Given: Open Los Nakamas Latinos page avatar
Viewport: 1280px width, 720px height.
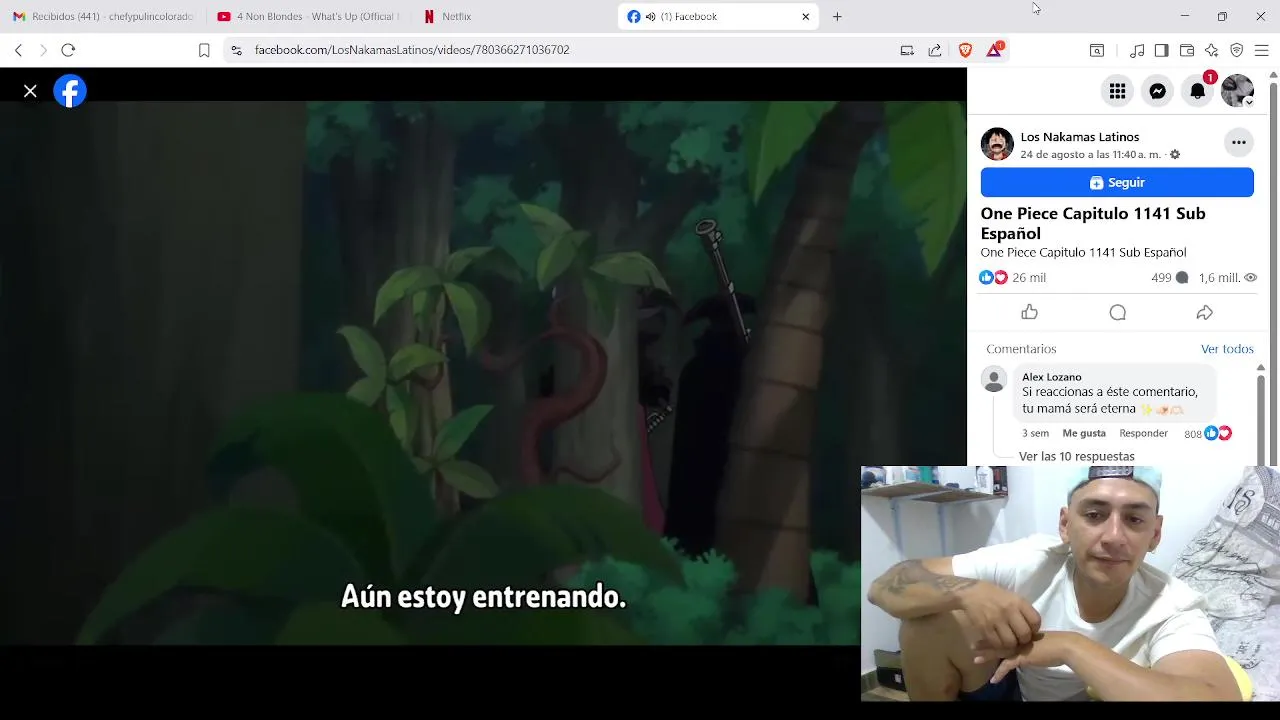Looking at the screenshot, I should click(x=997, y=144).
